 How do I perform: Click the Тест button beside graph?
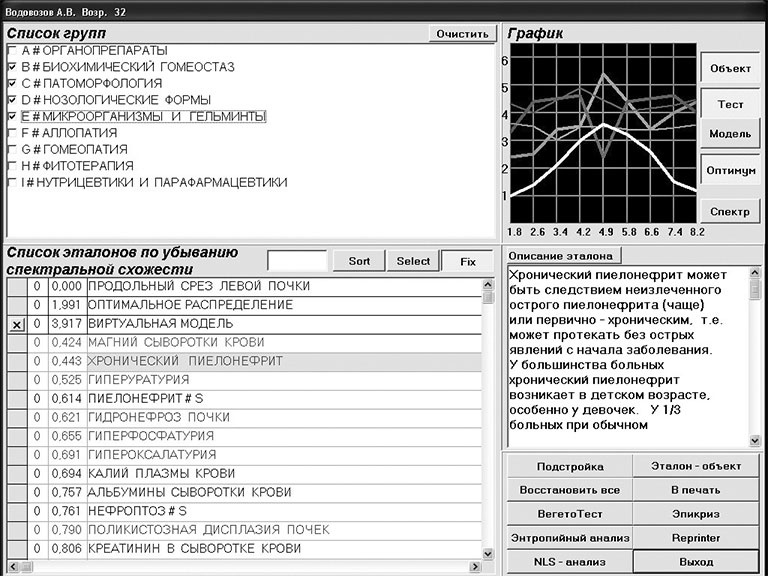[x=730, y=104]
